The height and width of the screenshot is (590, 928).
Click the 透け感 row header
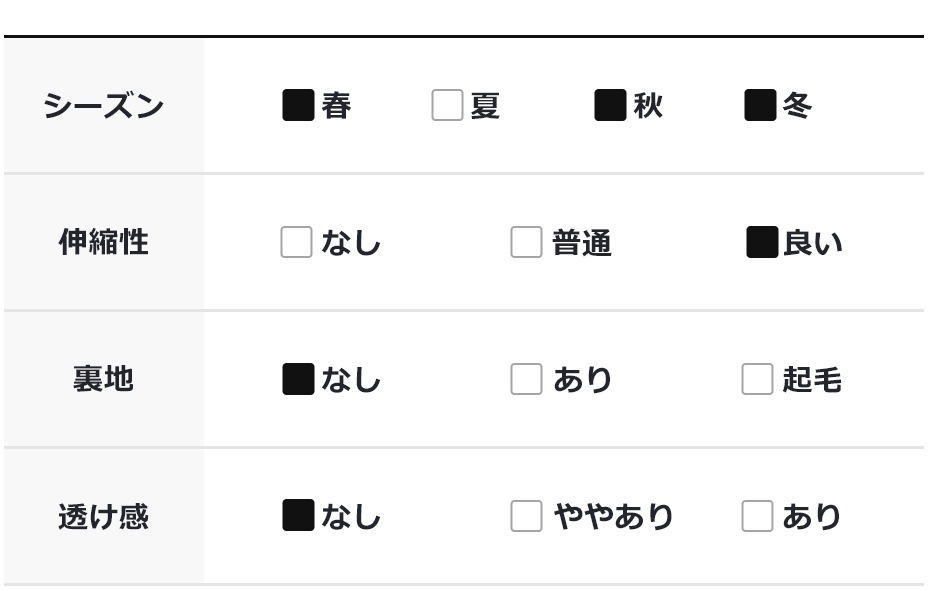[x=103, y=516]
